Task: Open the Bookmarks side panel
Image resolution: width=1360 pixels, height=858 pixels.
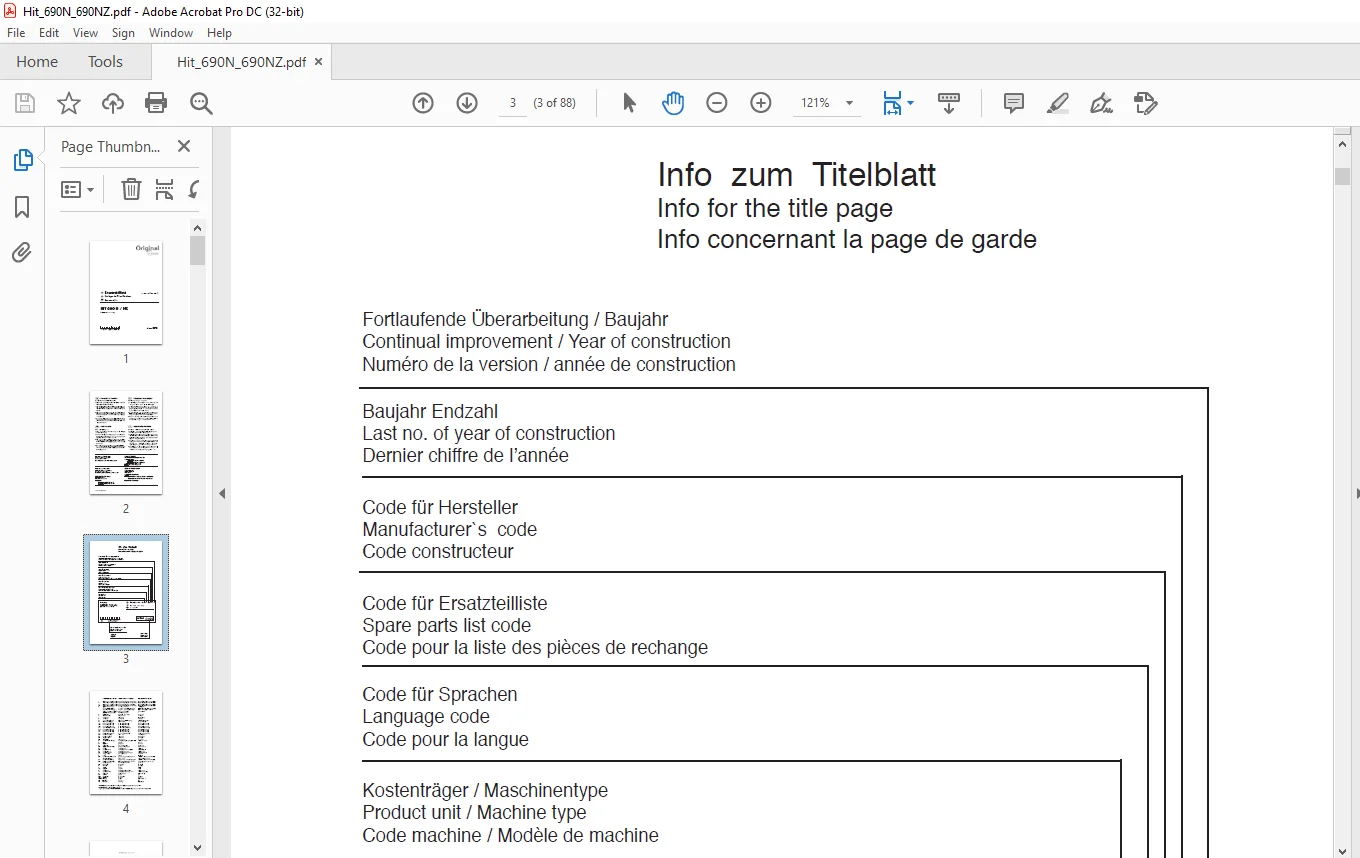Action: 22,207
